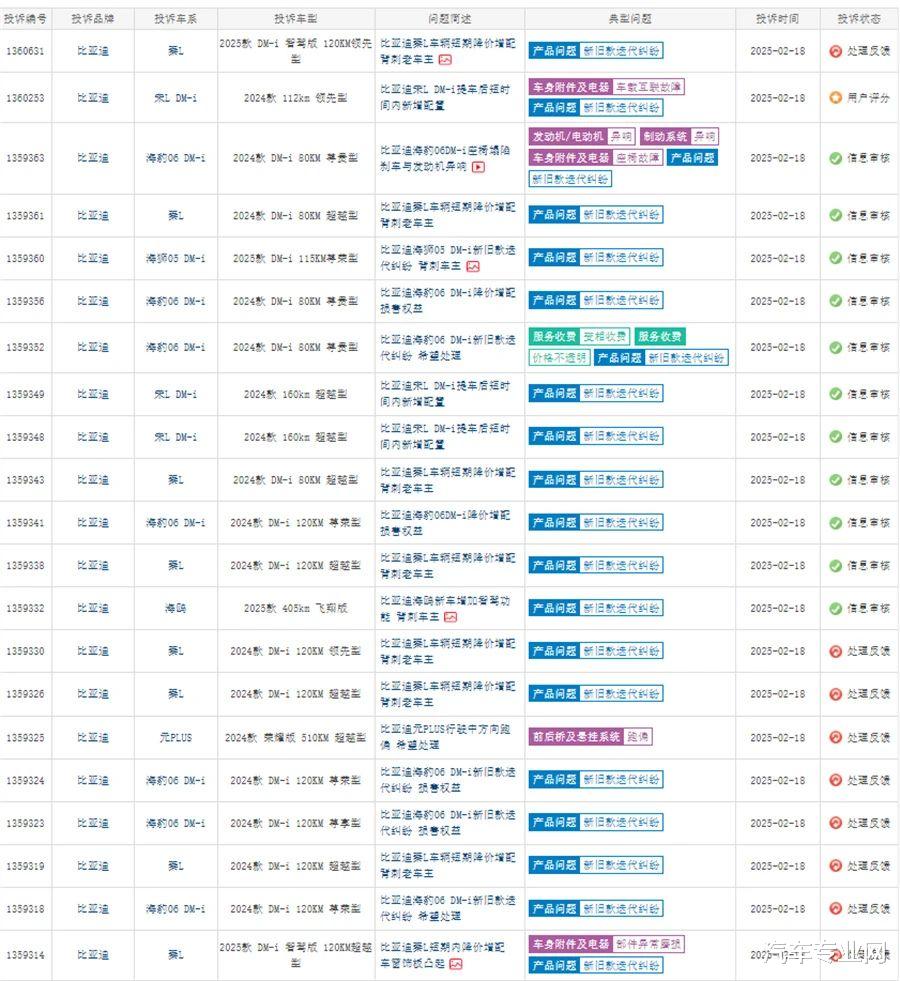900x981 pixels.
Task: Click 新旧款迭代纠纷 tag in row 1359361
Action: click(x=621, y=215)
